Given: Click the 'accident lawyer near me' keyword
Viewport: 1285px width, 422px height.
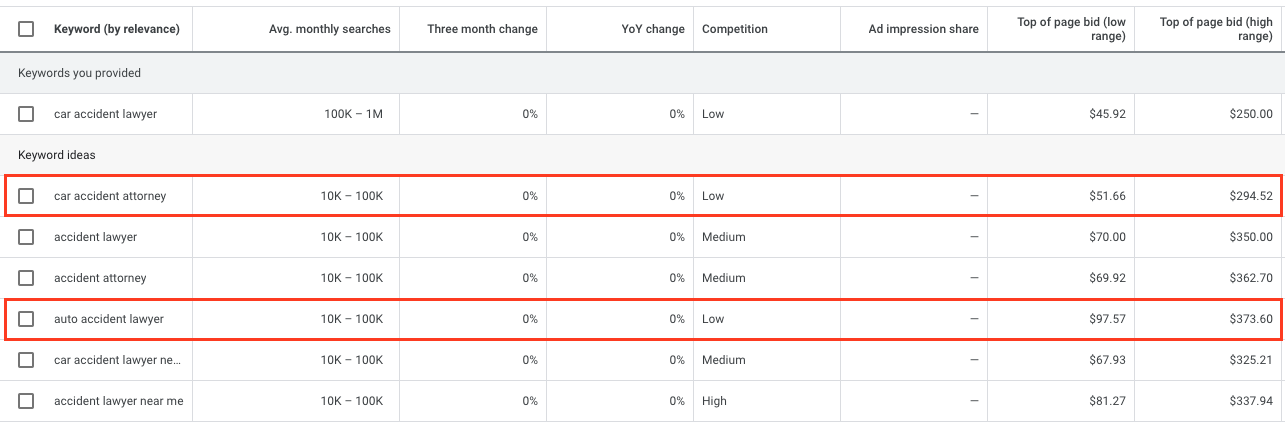Looking at the screenshot, I should click(118, 401).
